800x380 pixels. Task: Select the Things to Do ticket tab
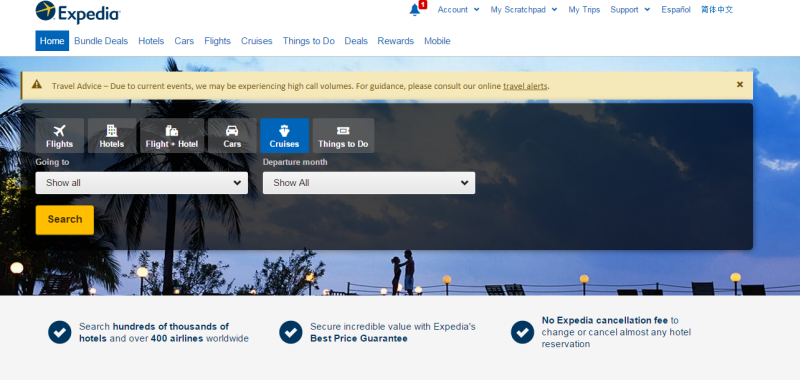click(343, 136)
